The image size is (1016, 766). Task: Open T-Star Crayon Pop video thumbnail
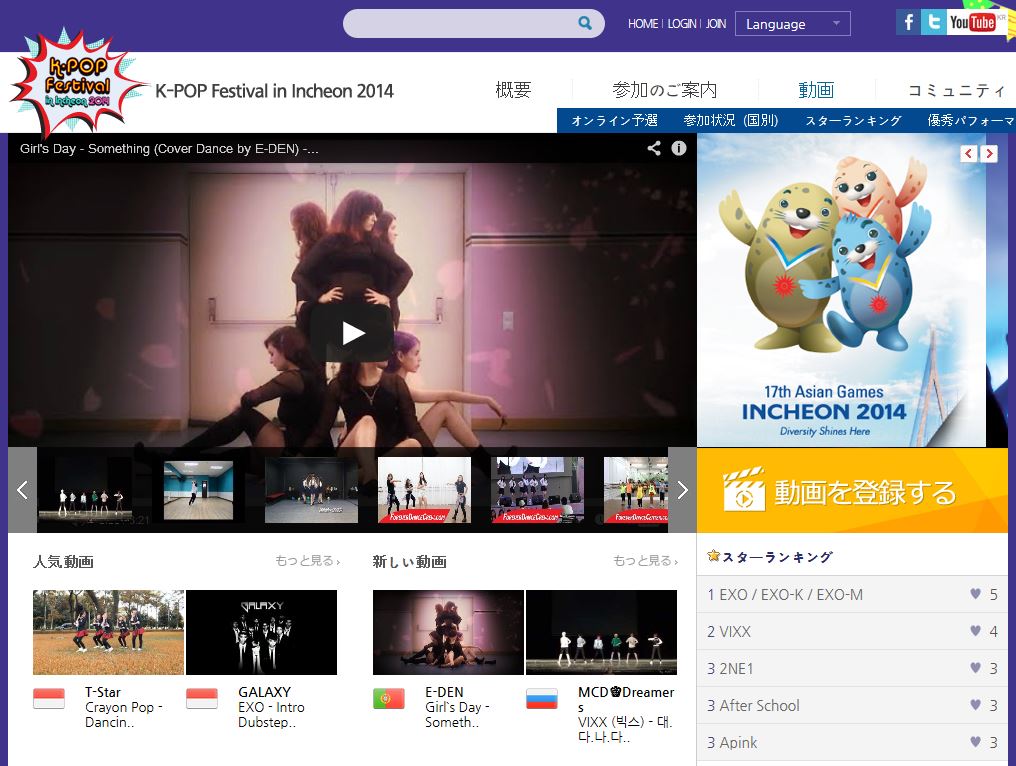(x=108, y=632)
